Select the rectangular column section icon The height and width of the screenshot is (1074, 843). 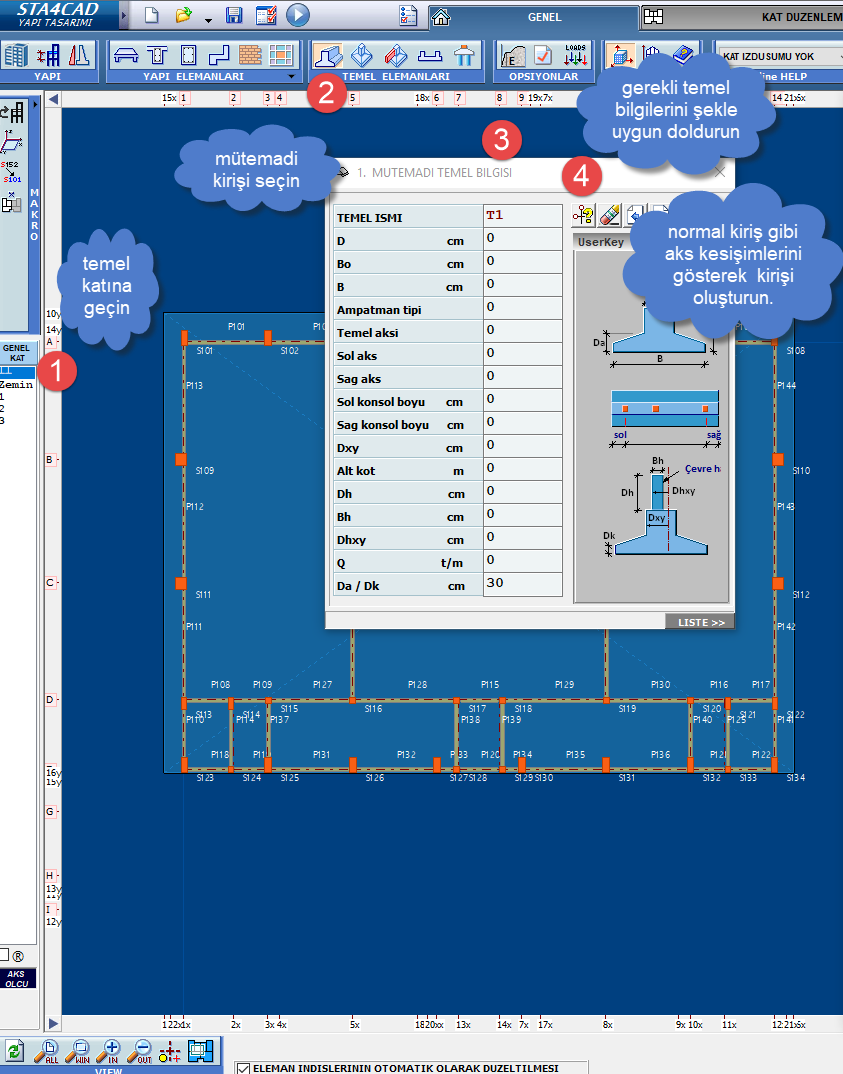tap(188, 55)
